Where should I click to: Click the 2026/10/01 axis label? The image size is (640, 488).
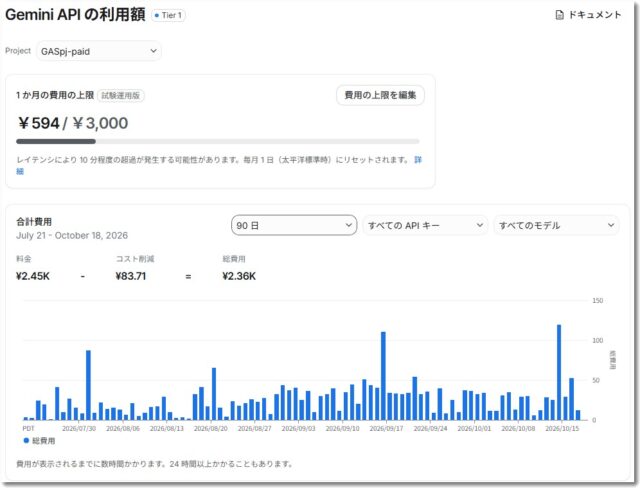click(x=474, y=428)
